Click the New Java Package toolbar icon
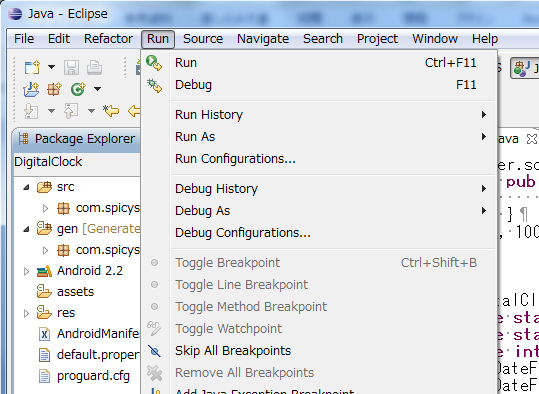Screen dimensions: 539x394 point(54,89)
